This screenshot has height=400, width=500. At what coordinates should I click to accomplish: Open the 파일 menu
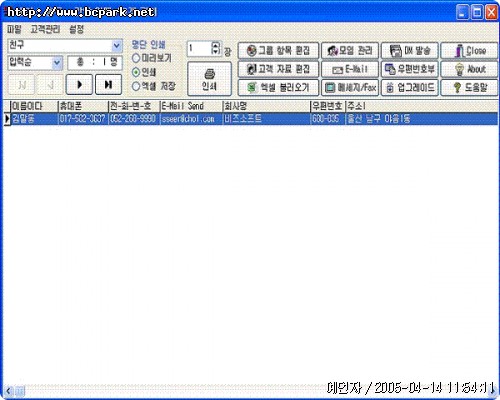14,29
